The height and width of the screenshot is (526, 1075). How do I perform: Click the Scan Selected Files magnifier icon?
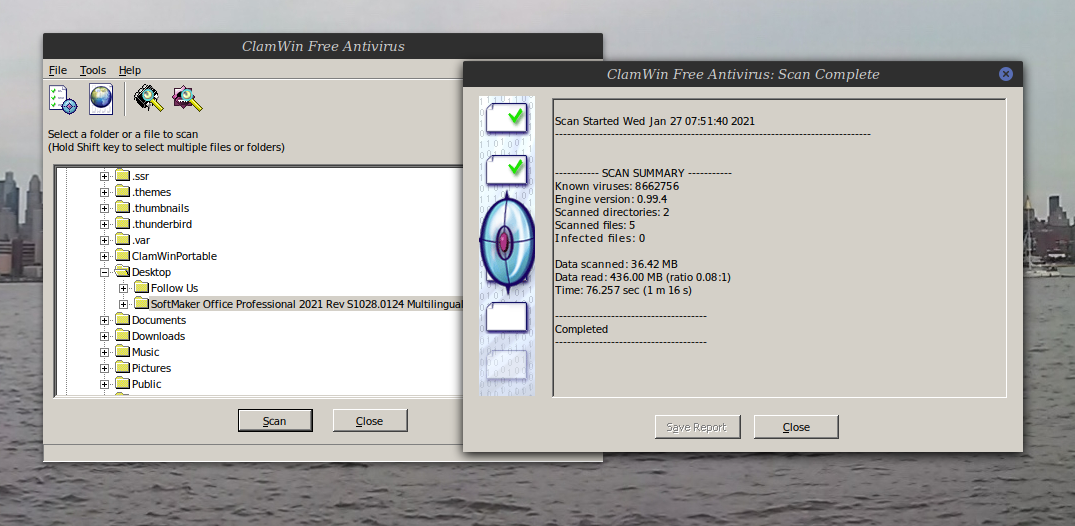pyautogui.click(x=187, y=99)
